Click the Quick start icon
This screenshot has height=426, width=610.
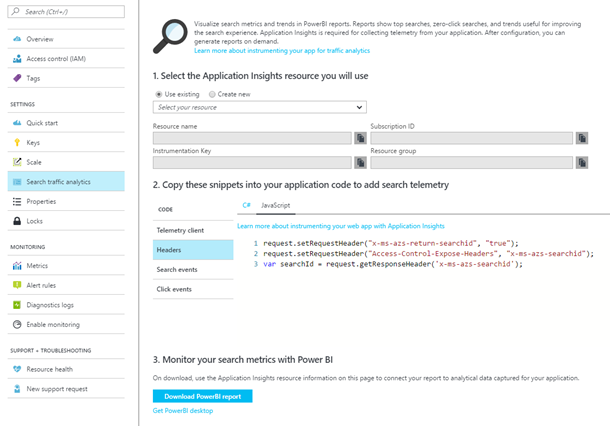pos(17,123)
